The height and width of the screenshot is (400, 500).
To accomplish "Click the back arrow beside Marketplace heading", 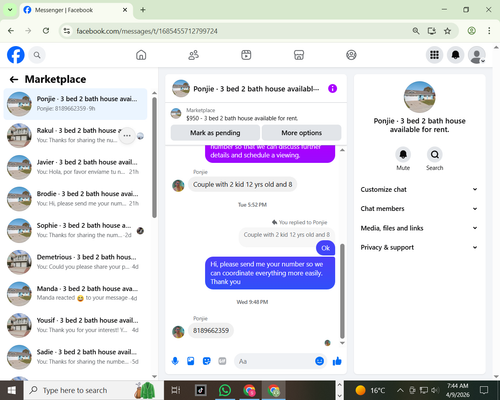I will pyautogui.click(x=14, y=79).
